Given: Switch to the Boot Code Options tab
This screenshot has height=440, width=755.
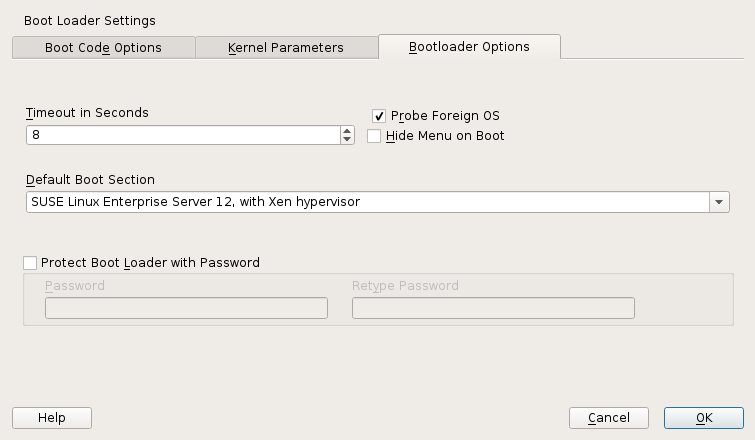Looking at the screenshot, I should click(x=103, y=48).
